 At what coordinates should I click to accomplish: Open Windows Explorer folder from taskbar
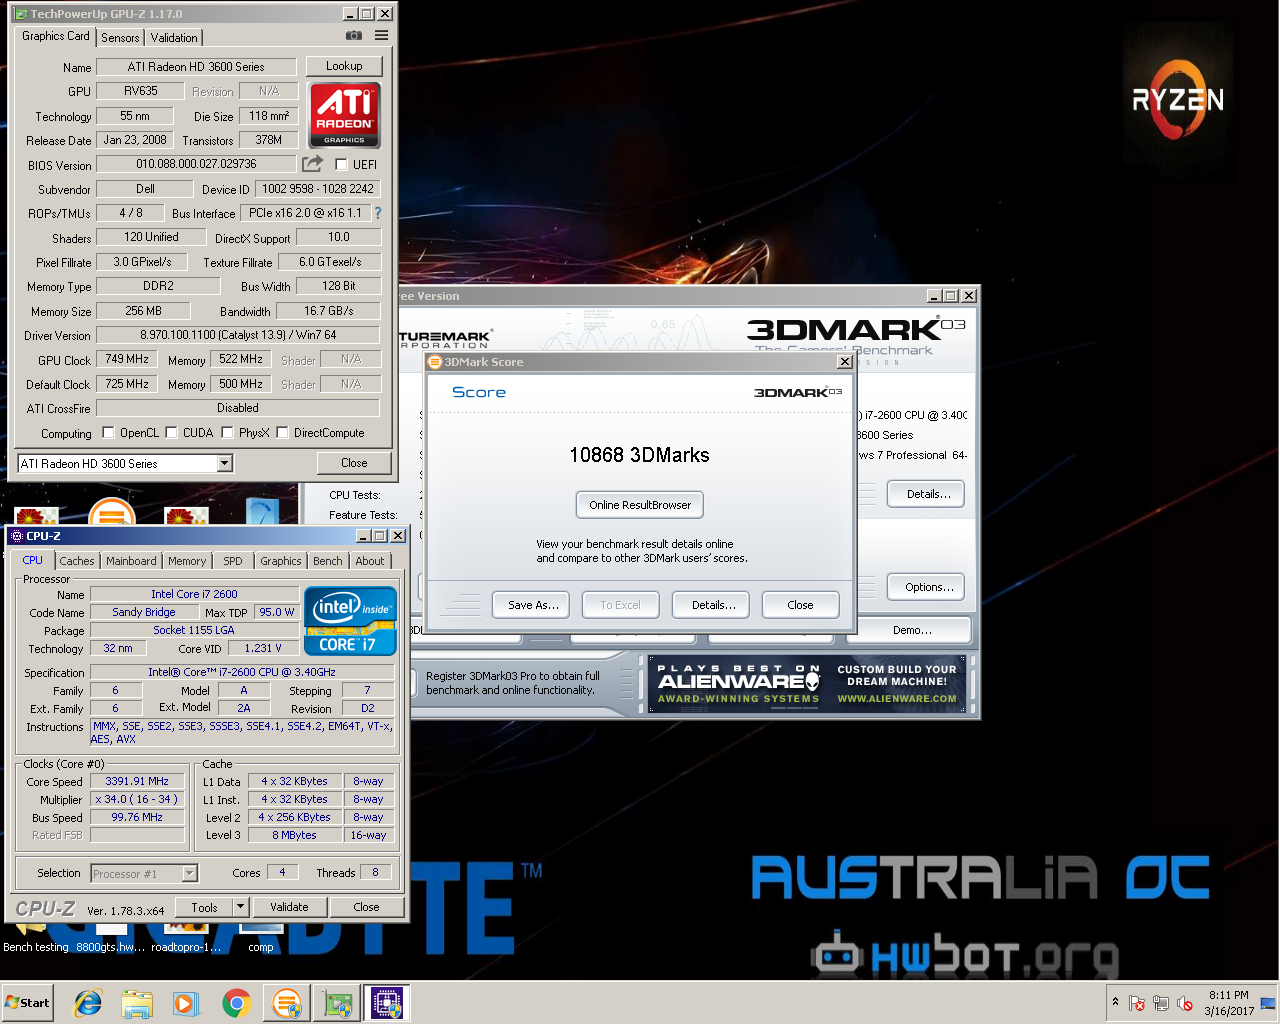[x=137, y=1003]
